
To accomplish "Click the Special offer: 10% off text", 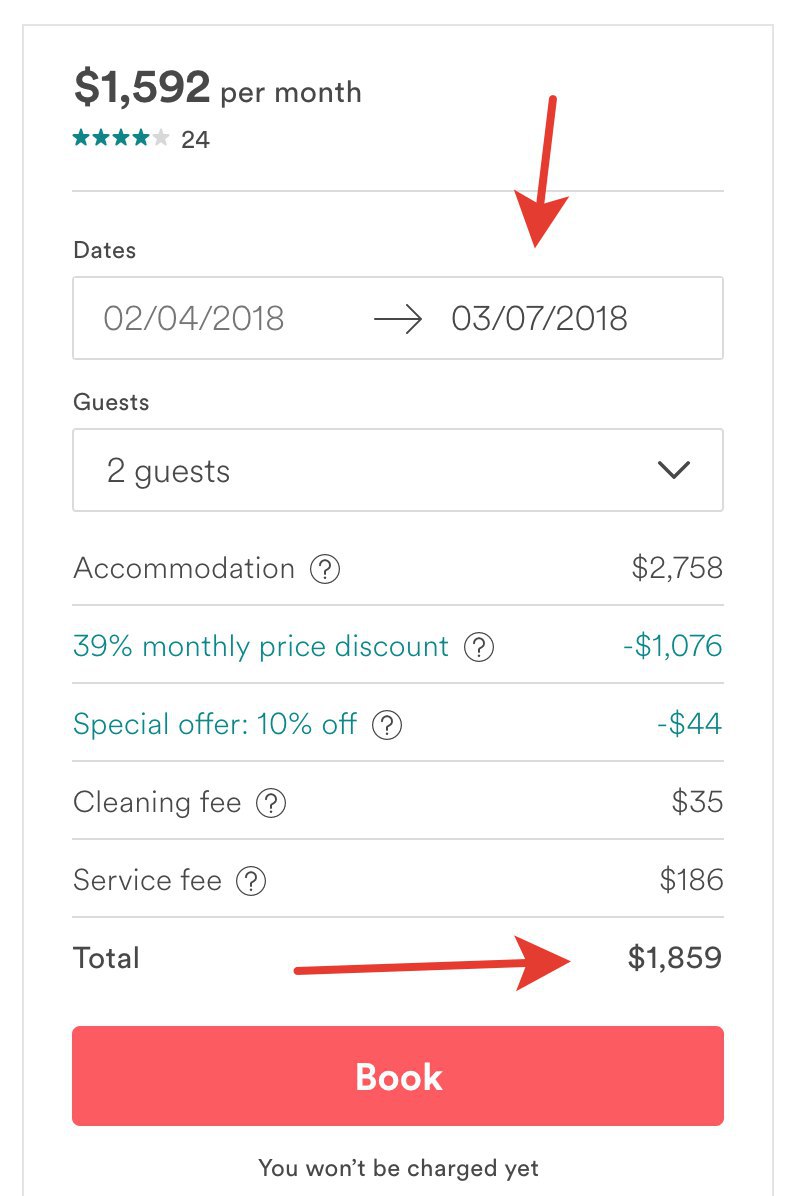I will tap(214, 725).
